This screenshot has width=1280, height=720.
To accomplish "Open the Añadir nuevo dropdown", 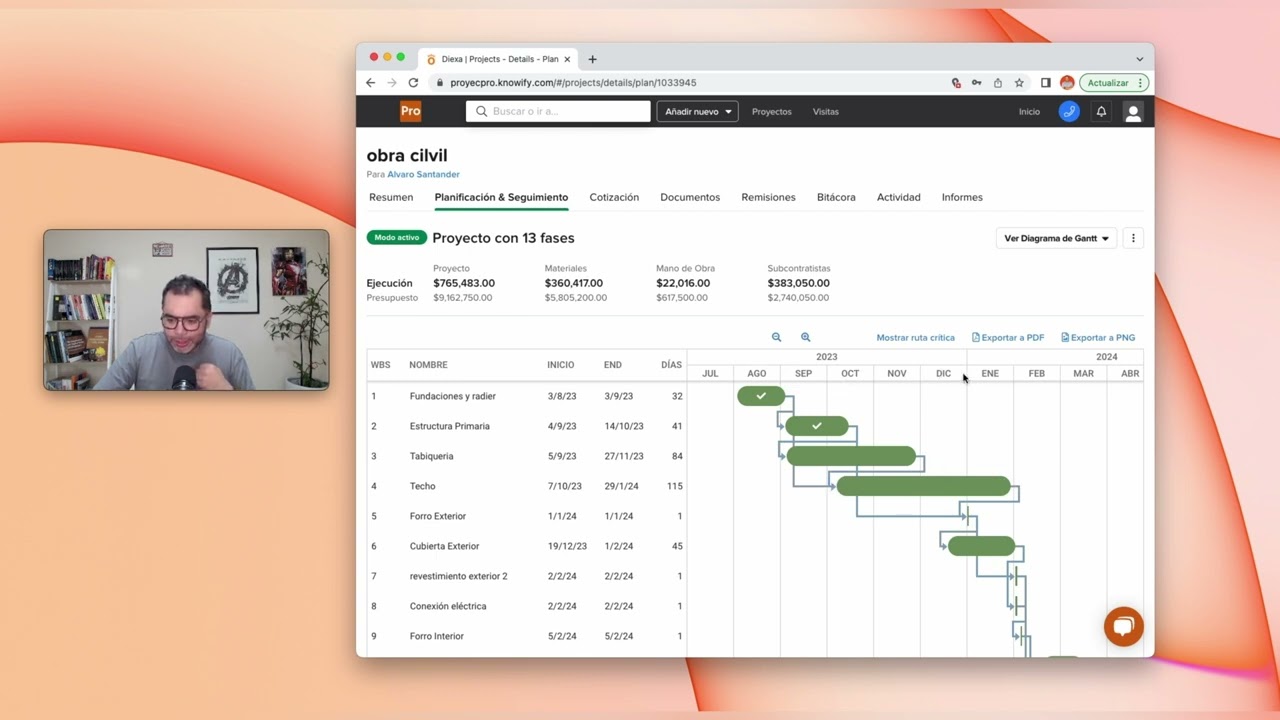I will [x=698, y=112].
